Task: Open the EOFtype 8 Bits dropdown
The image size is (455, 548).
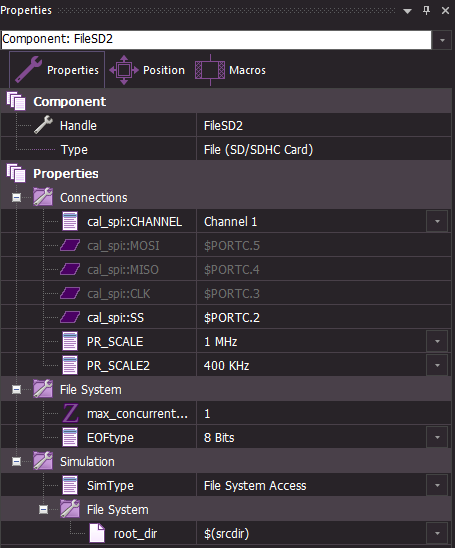Action: point(437,437)
